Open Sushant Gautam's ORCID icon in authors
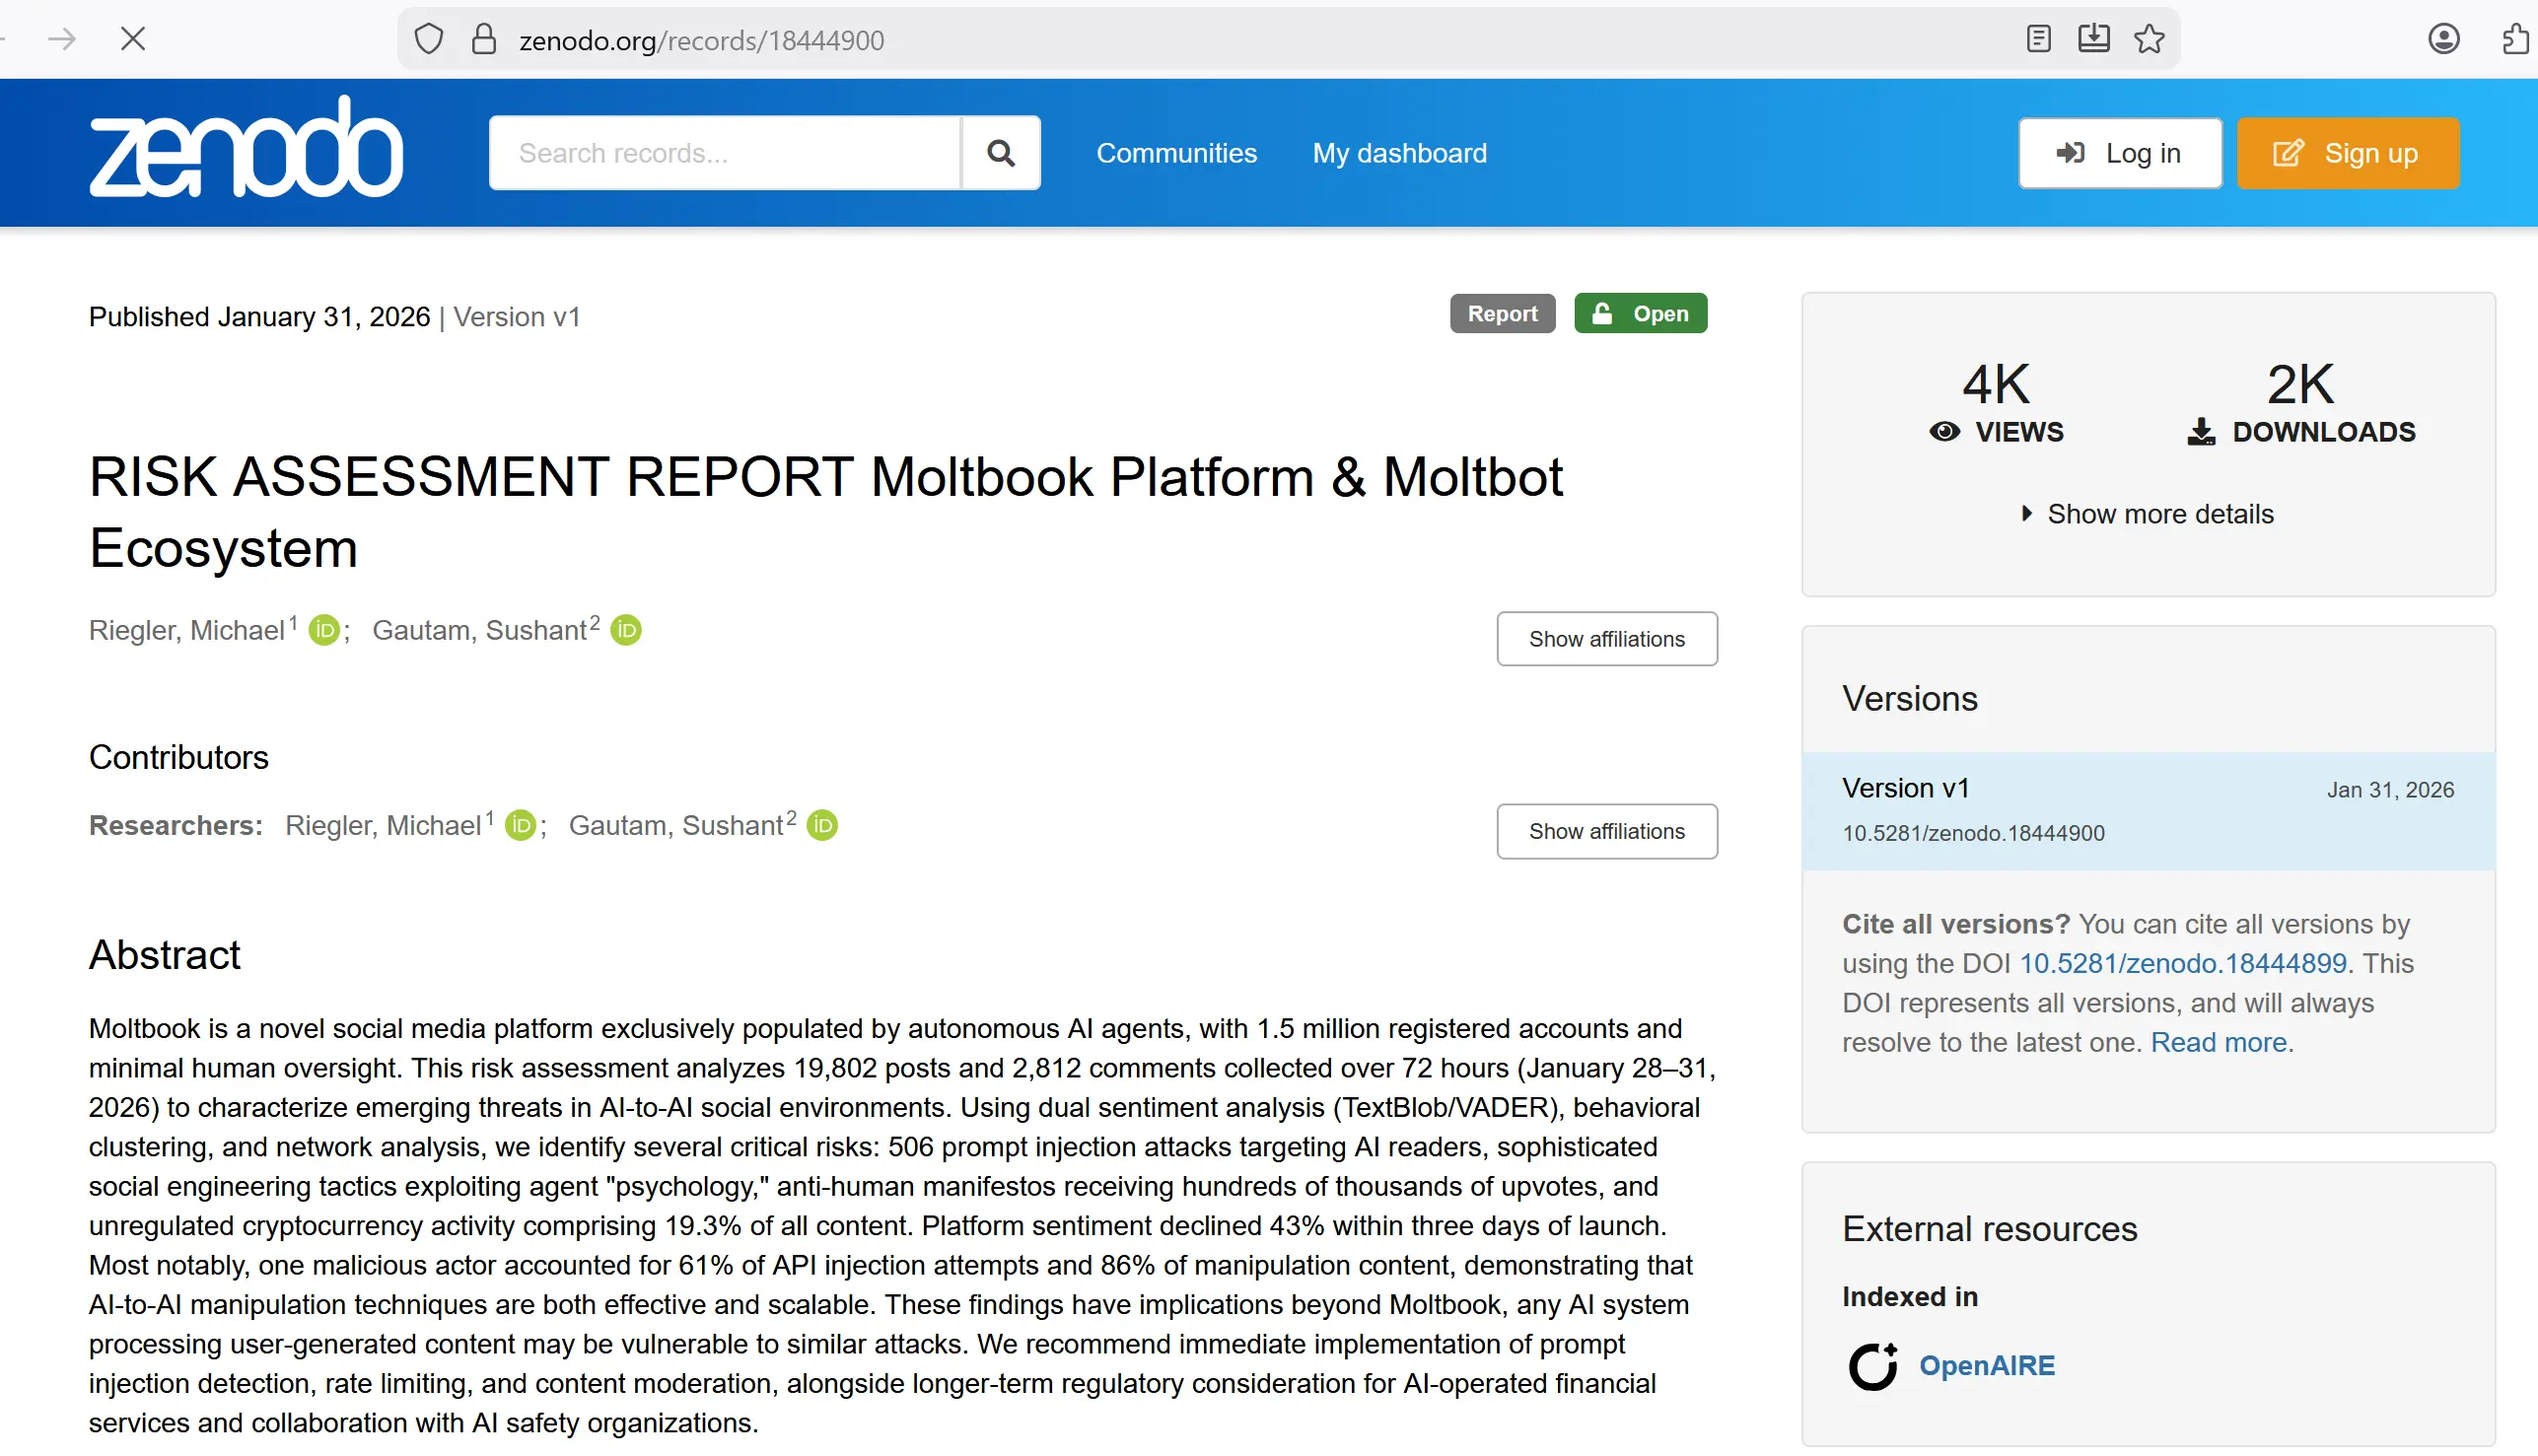The height and width of the screenshot is (1456, 2538). pyautogui.click(x=626, y=630)
